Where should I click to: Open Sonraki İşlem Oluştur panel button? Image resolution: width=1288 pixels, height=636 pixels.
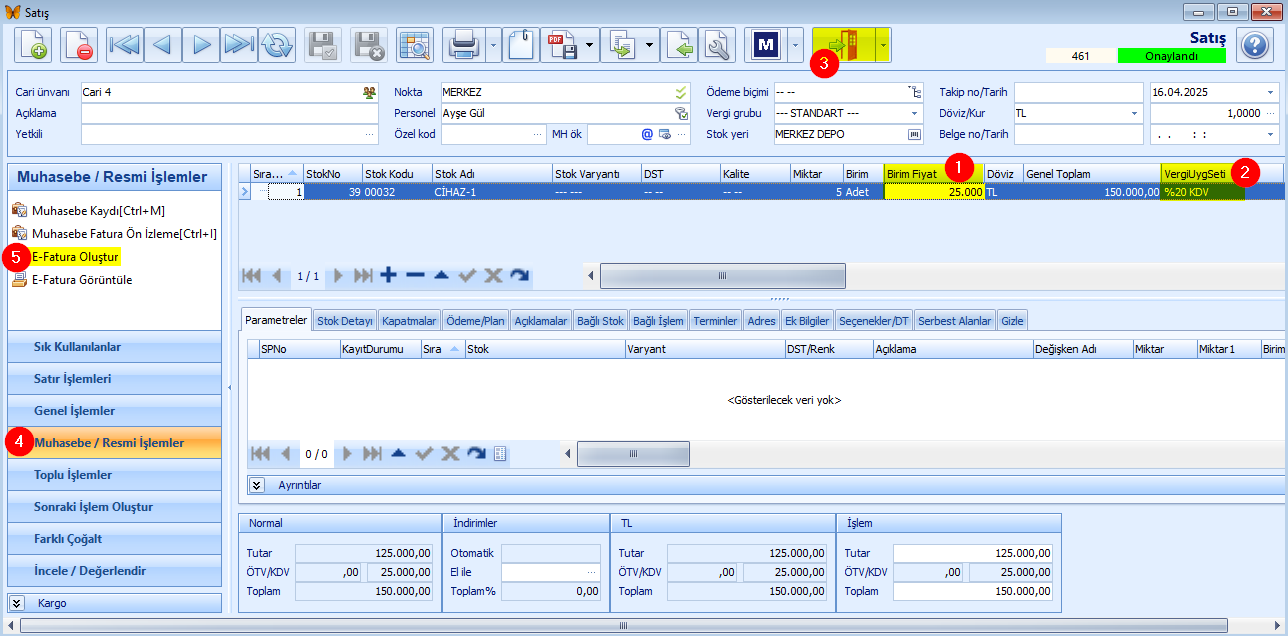(114, 507)
